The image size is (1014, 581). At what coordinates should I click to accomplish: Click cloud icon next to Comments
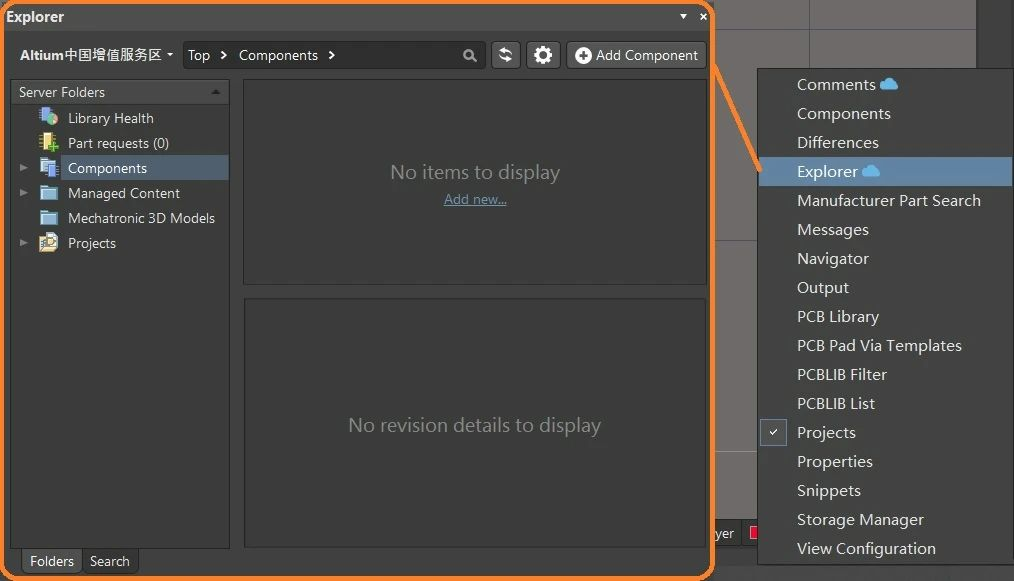pos(889,84)
